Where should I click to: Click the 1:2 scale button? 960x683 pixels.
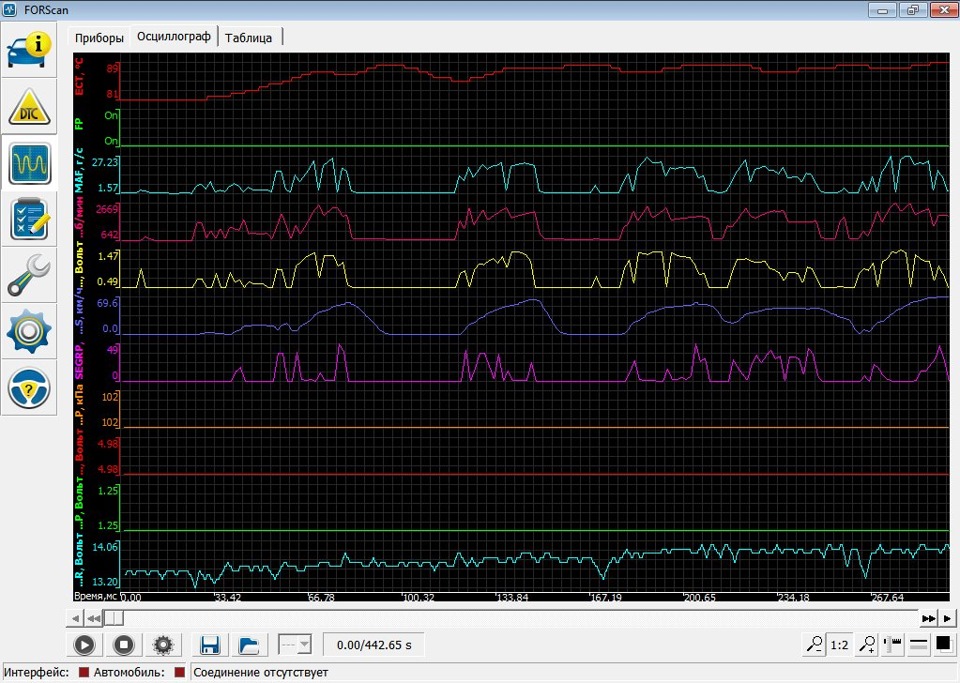839,645
